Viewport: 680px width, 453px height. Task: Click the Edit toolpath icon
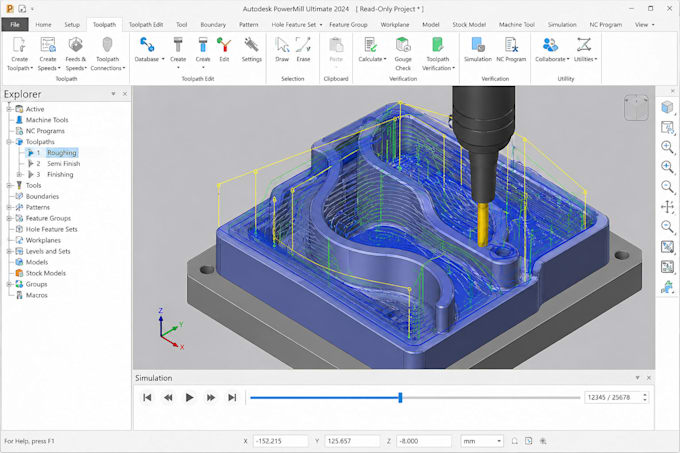point(224,45)
